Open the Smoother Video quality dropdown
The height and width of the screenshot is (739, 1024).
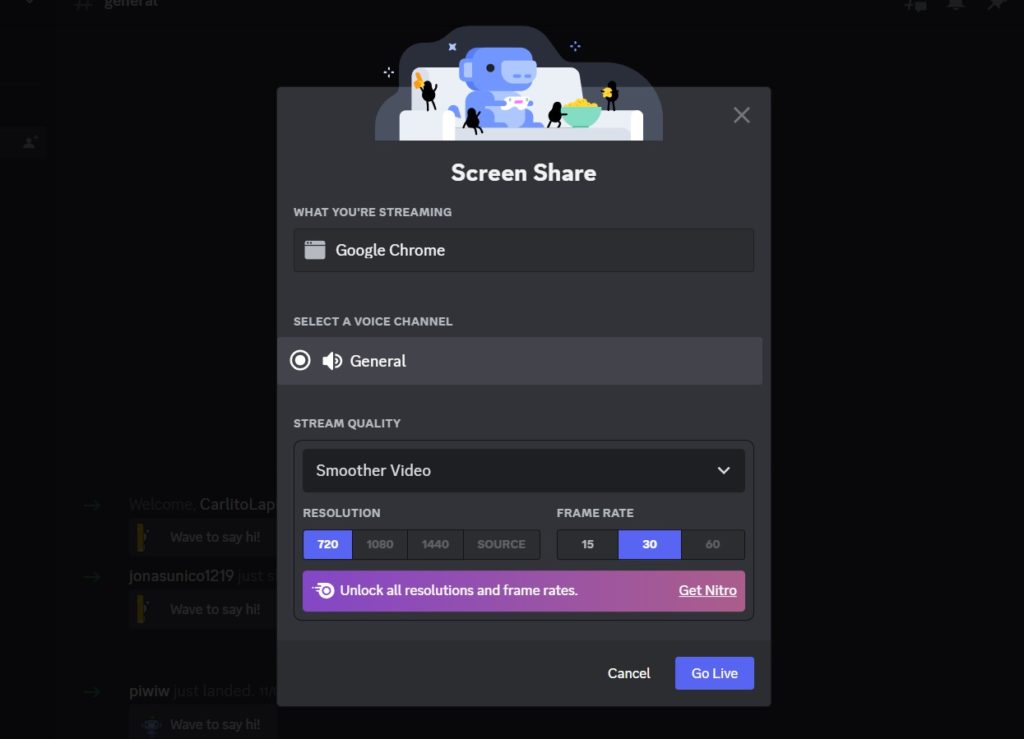pos(523,470)
